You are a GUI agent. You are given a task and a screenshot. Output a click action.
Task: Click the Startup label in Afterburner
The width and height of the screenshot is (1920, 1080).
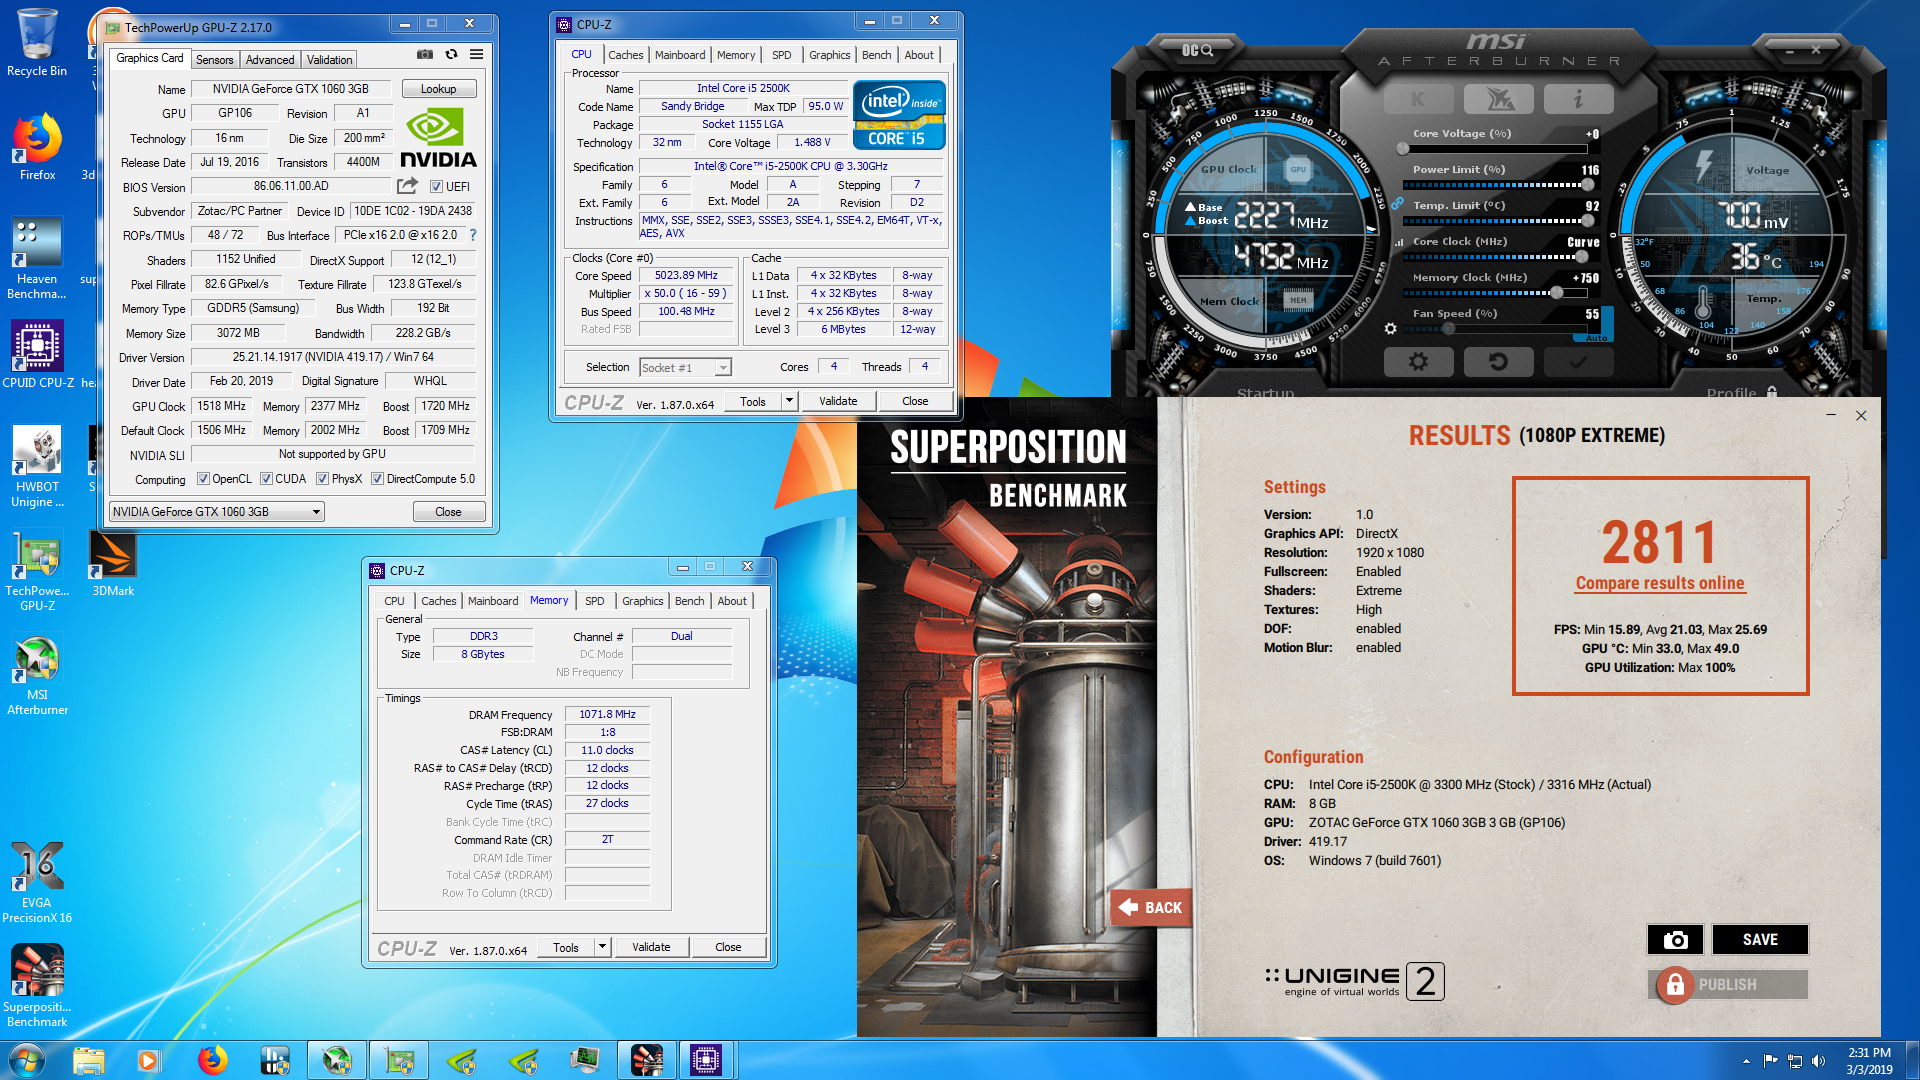click(1265, 392)
